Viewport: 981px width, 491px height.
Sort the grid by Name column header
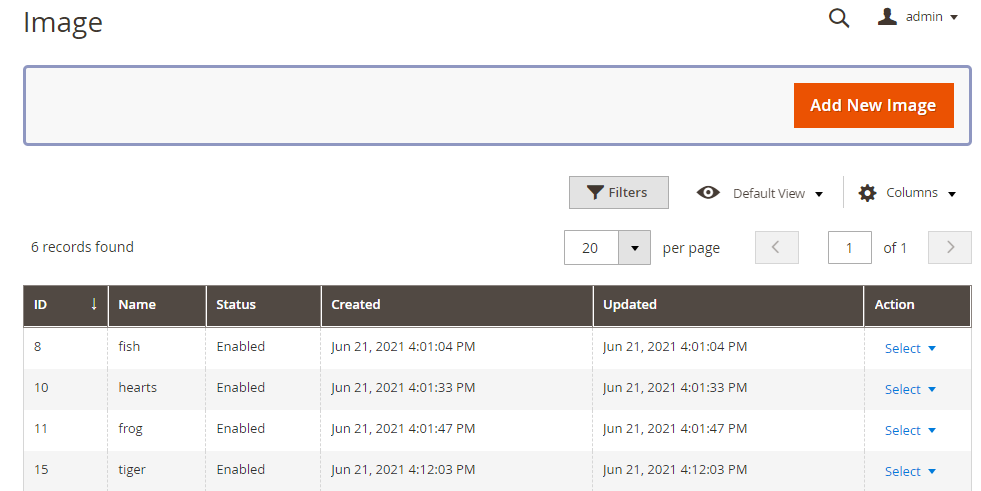[x=137, y=305]
